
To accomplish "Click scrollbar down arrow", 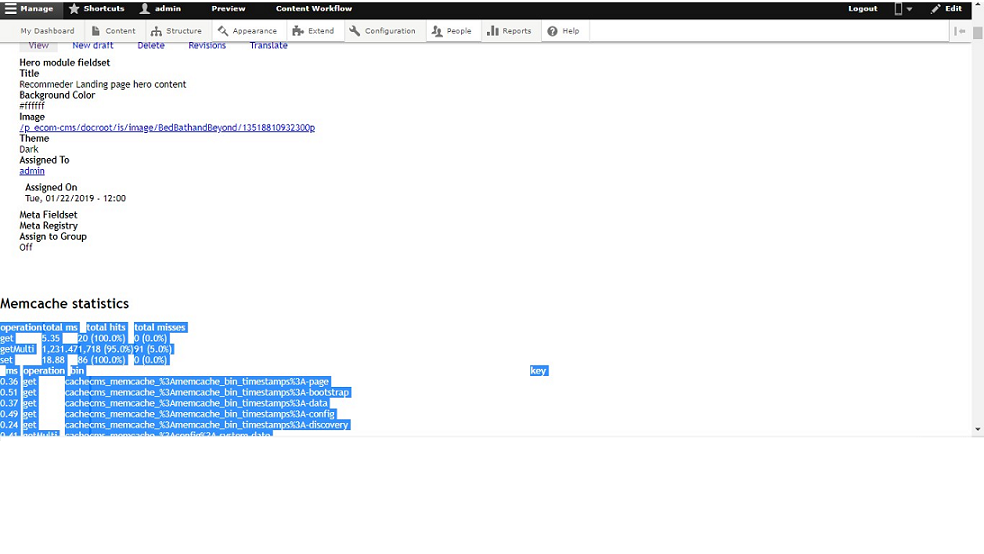I will [x=978, y=430].
